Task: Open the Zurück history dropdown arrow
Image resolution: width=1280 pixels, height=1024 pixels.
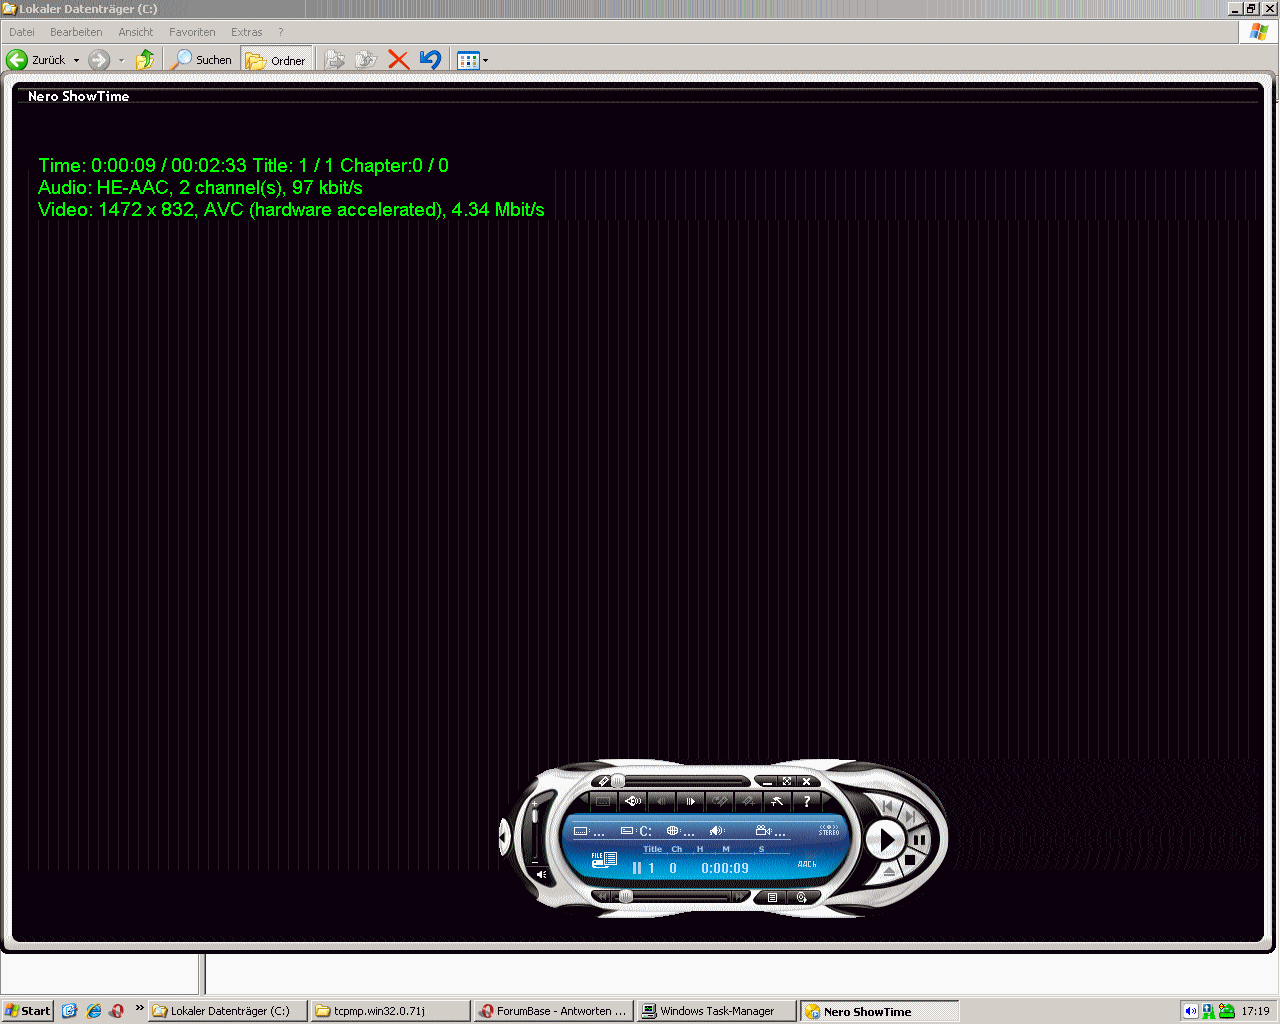Action: (76, 60)
